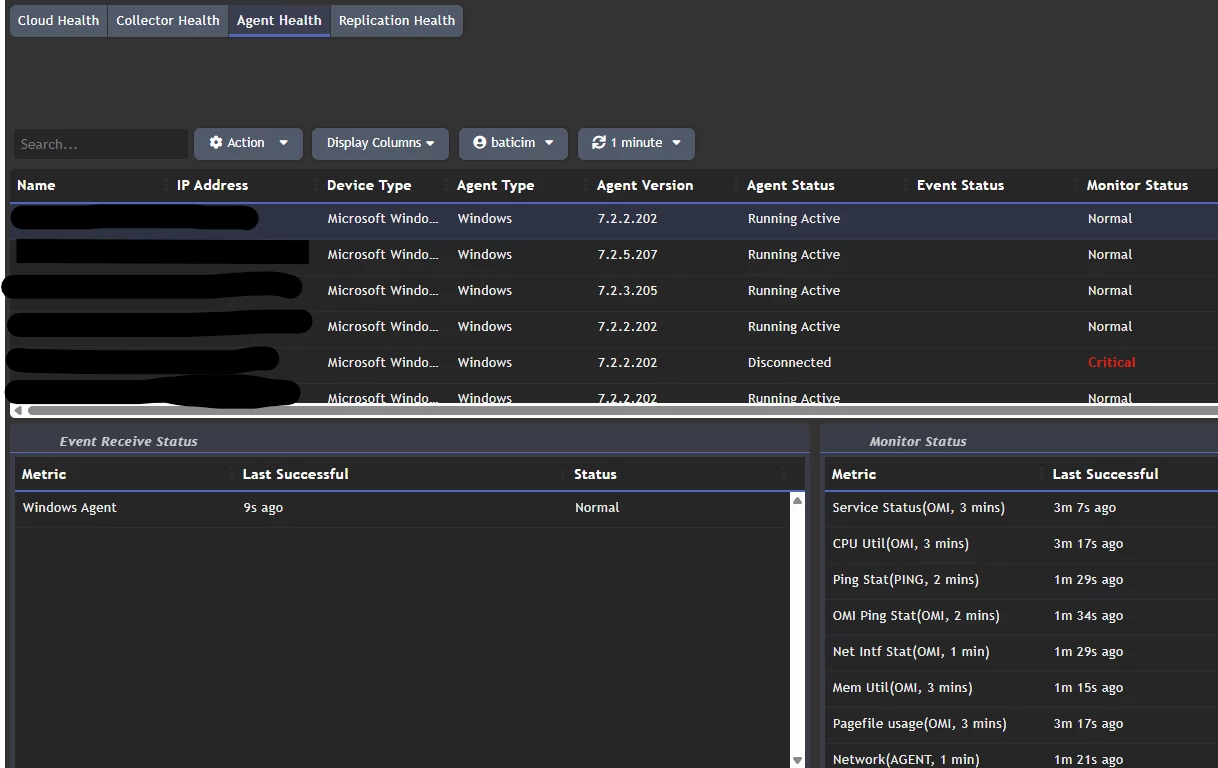Switch to the Cloud Health tab

tap(58, 21)
